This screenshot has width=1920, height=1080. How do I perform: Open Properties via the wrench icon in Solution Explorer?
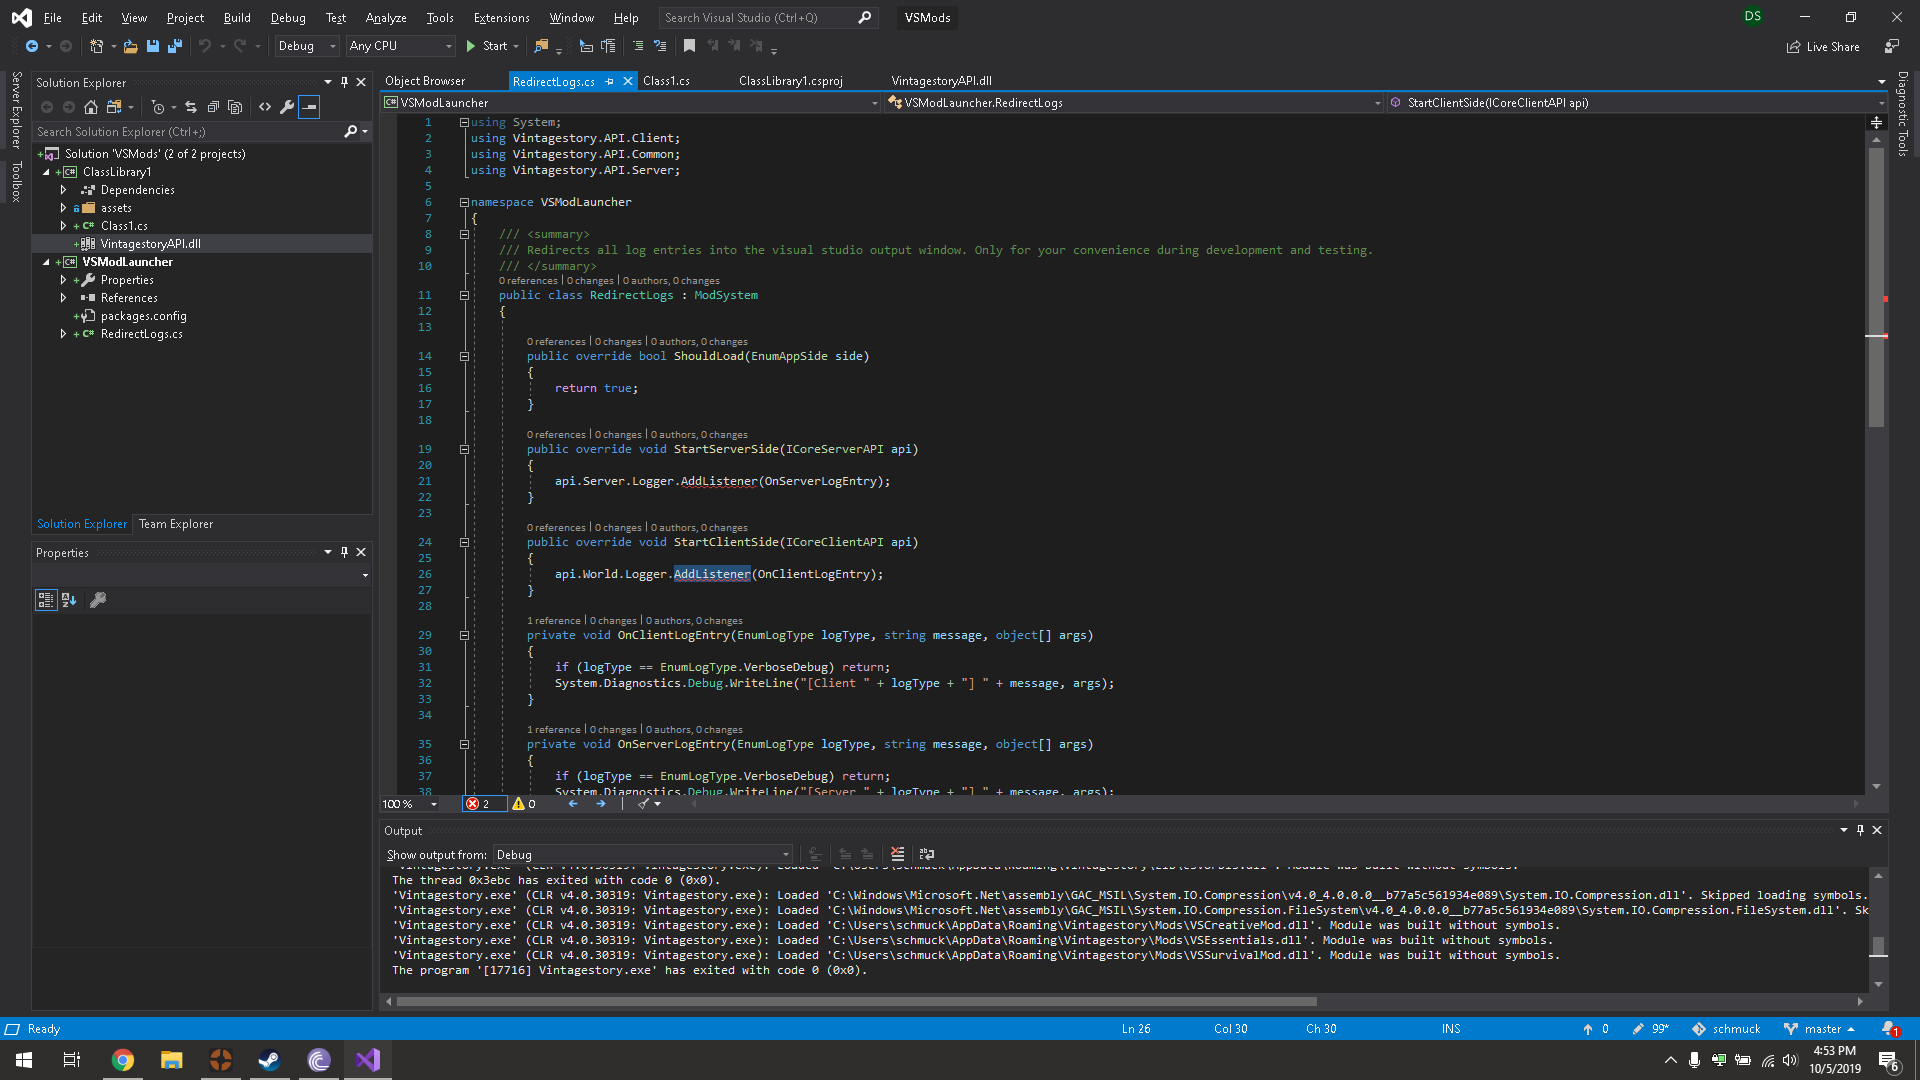coord(287,107)
